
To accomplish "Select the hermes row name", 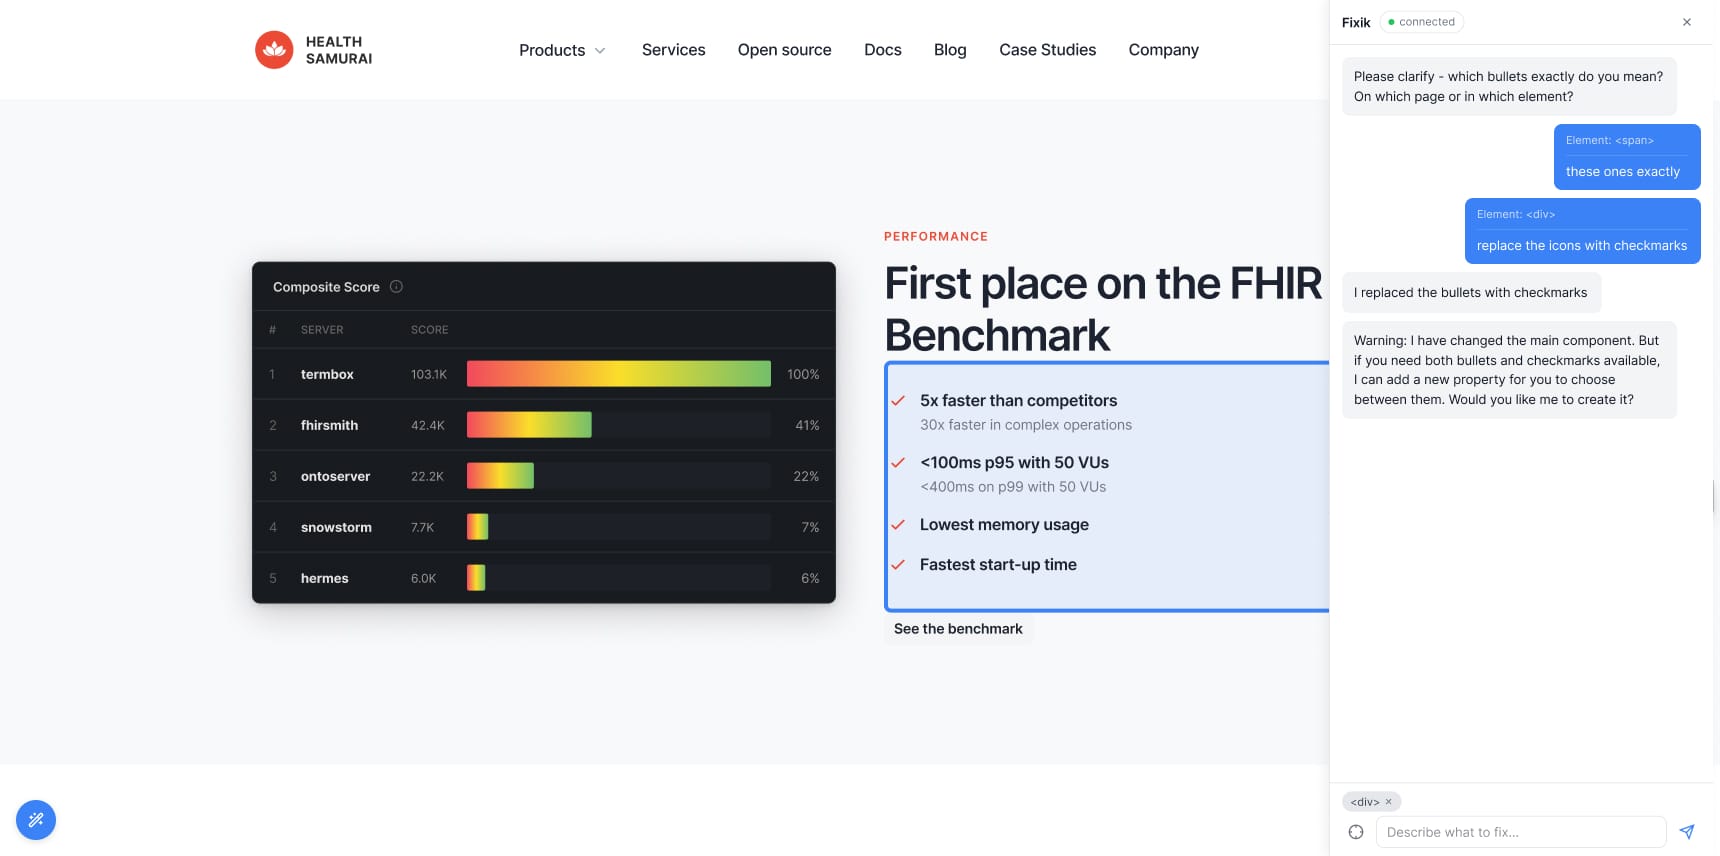I will click(x=325, y=578).
